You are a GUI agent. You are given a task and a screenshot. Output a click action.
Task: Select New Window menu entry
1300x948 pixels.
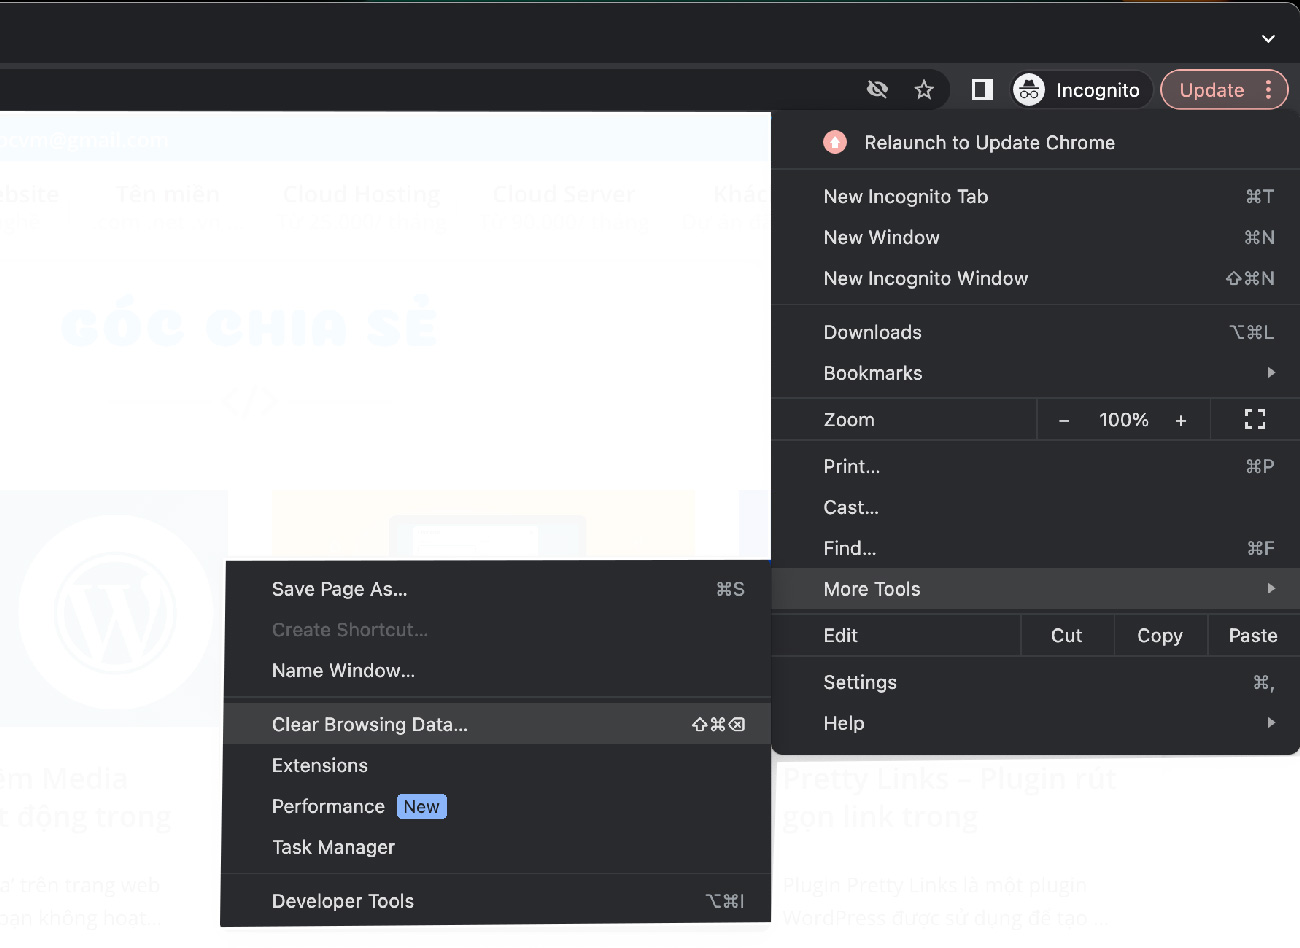click(1036, 237)
